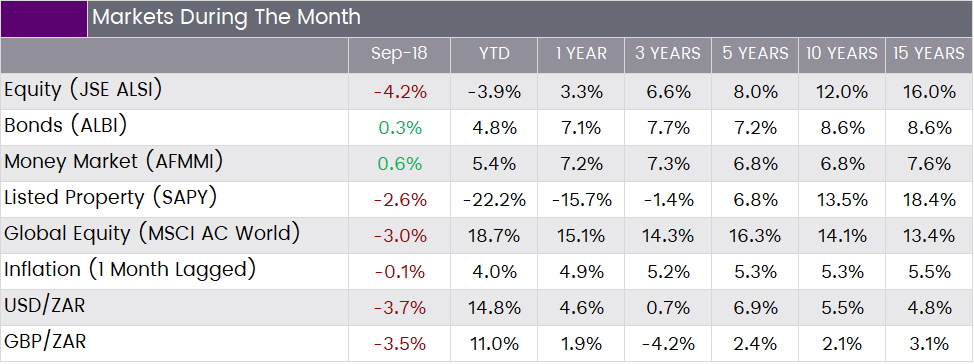The image size is (974, 364).
Task: Click the purple square beside the title
Action: 43,19
